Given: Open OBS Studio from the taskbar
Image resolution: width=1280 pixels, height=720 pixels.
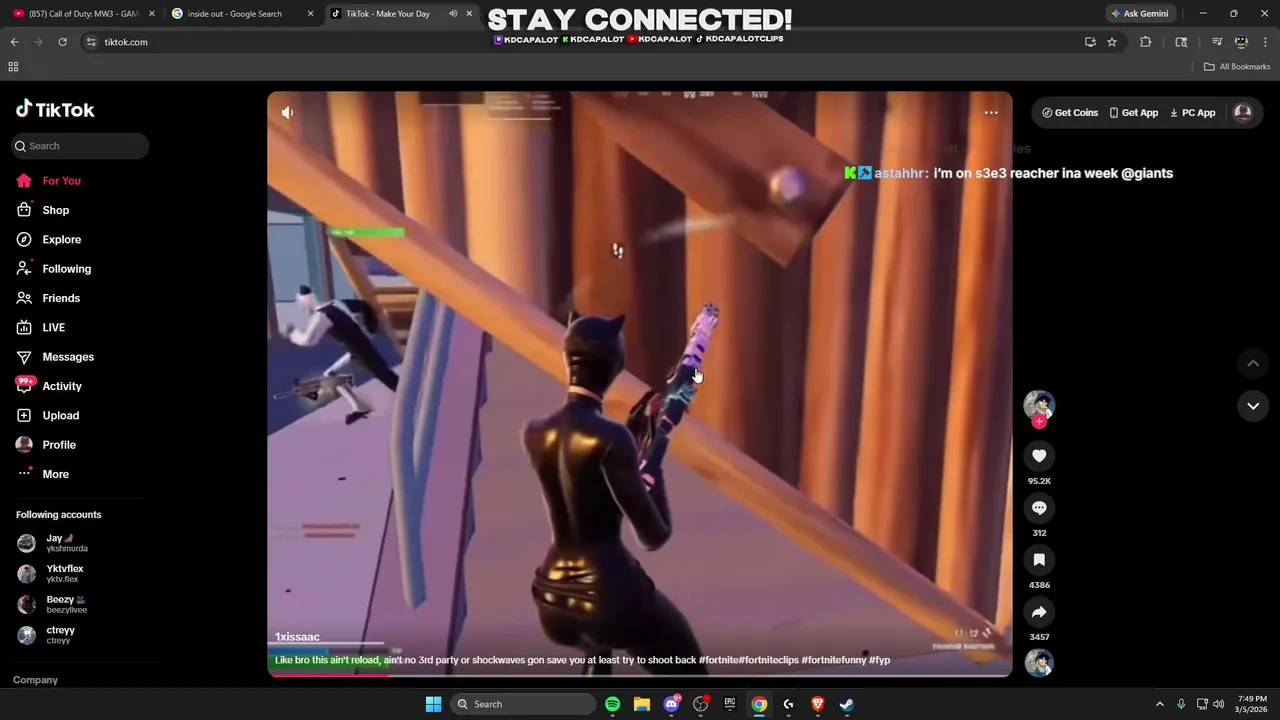Looking at the screenshot, I should pyautogui.click(x=700, y=704).
